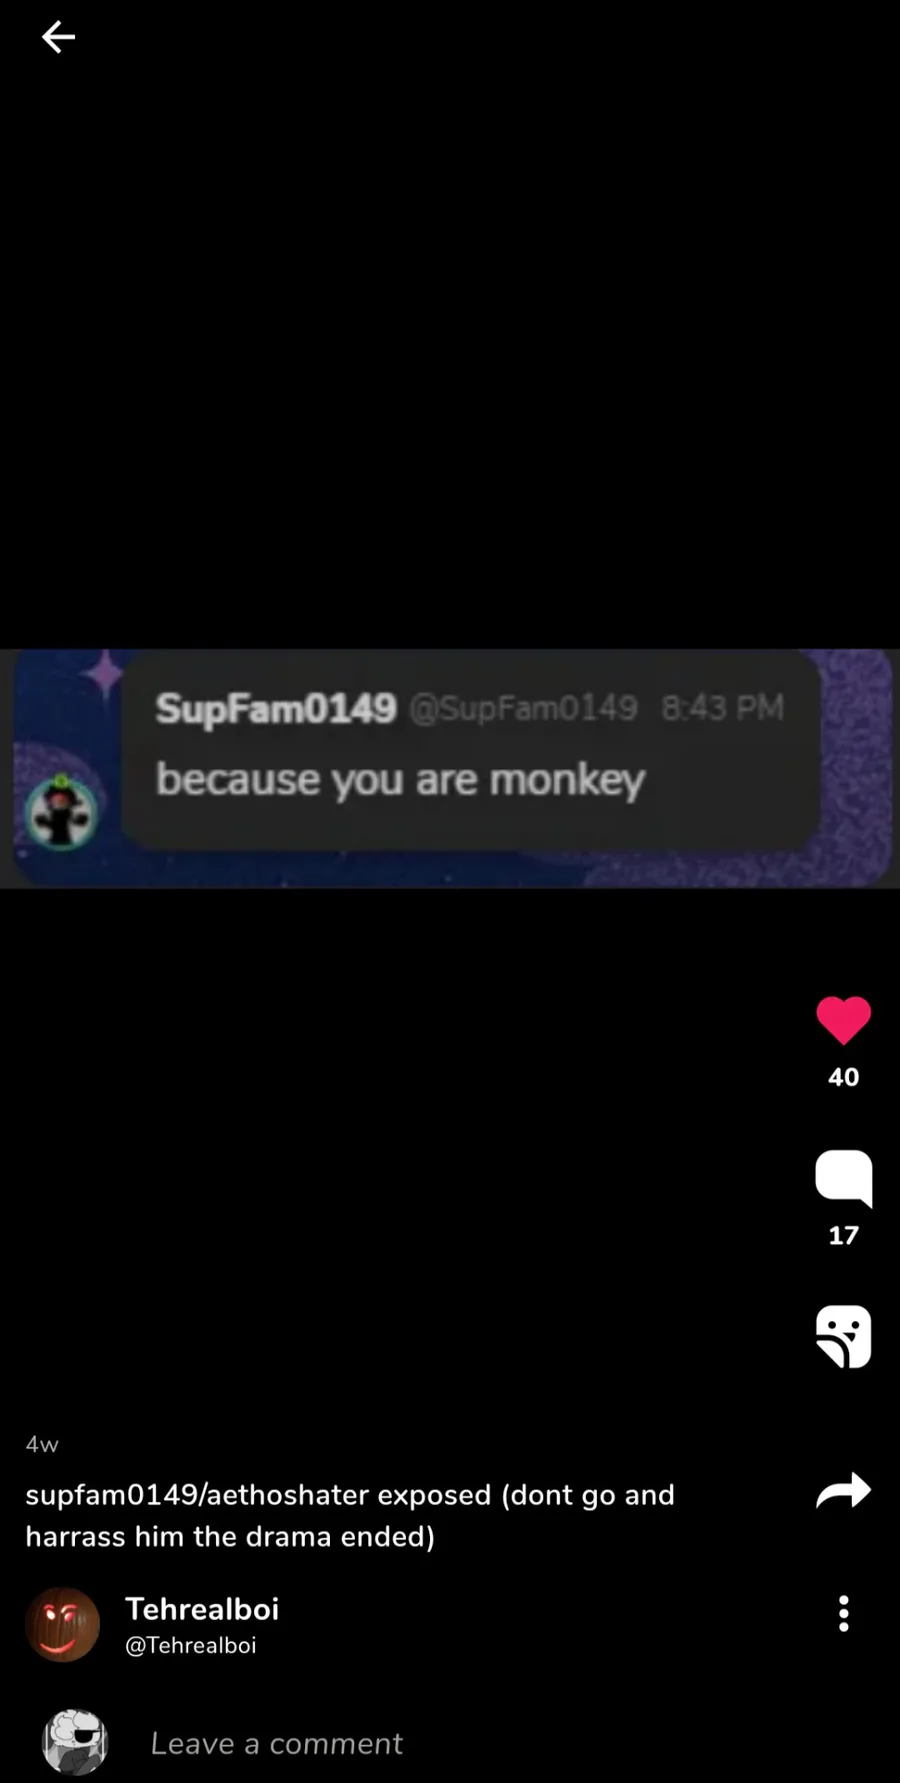Tap the SupFam0149 chat message image
The width and height of the screenshot is (900, 1783).
pos(450,768)
